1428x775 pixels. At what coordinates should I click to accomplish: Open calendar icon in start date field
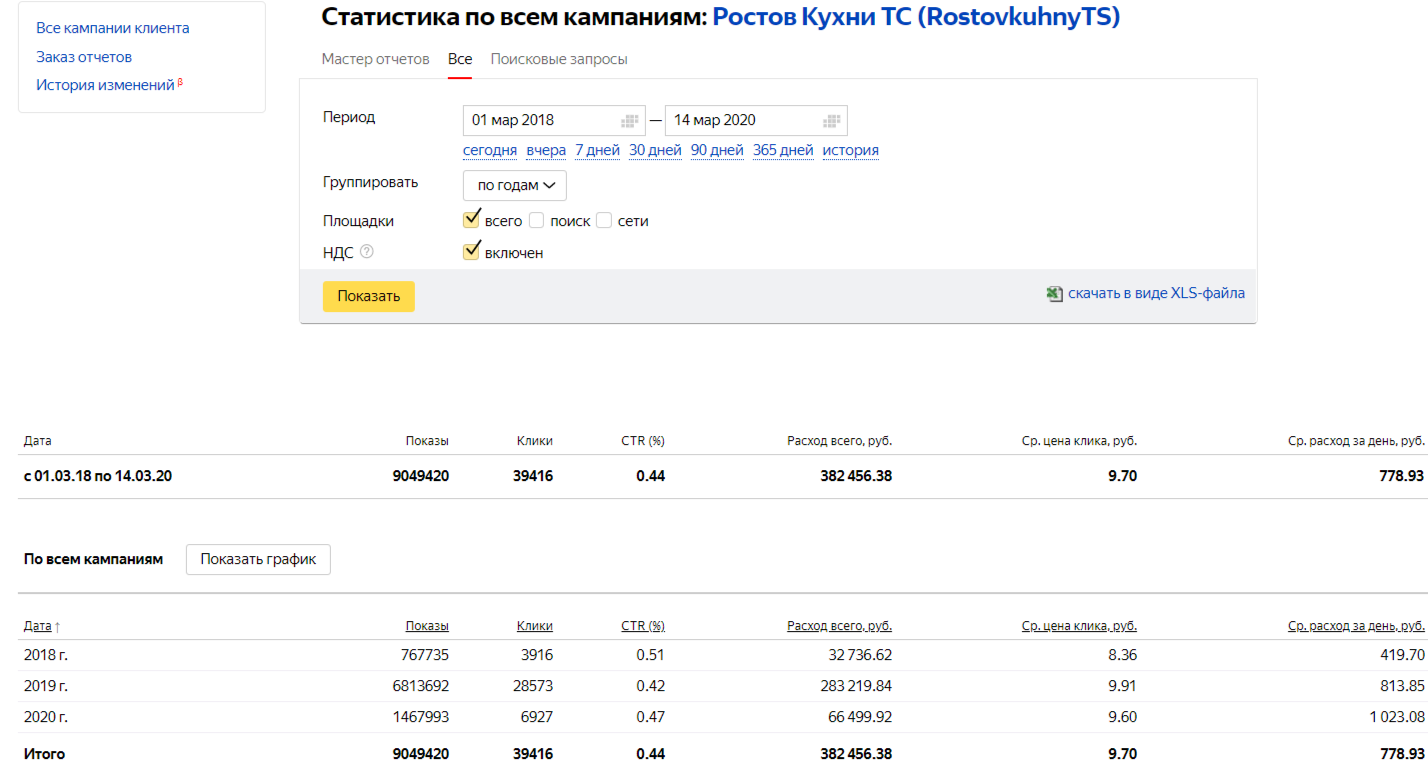pyautogui.click(x=629, y=121)
